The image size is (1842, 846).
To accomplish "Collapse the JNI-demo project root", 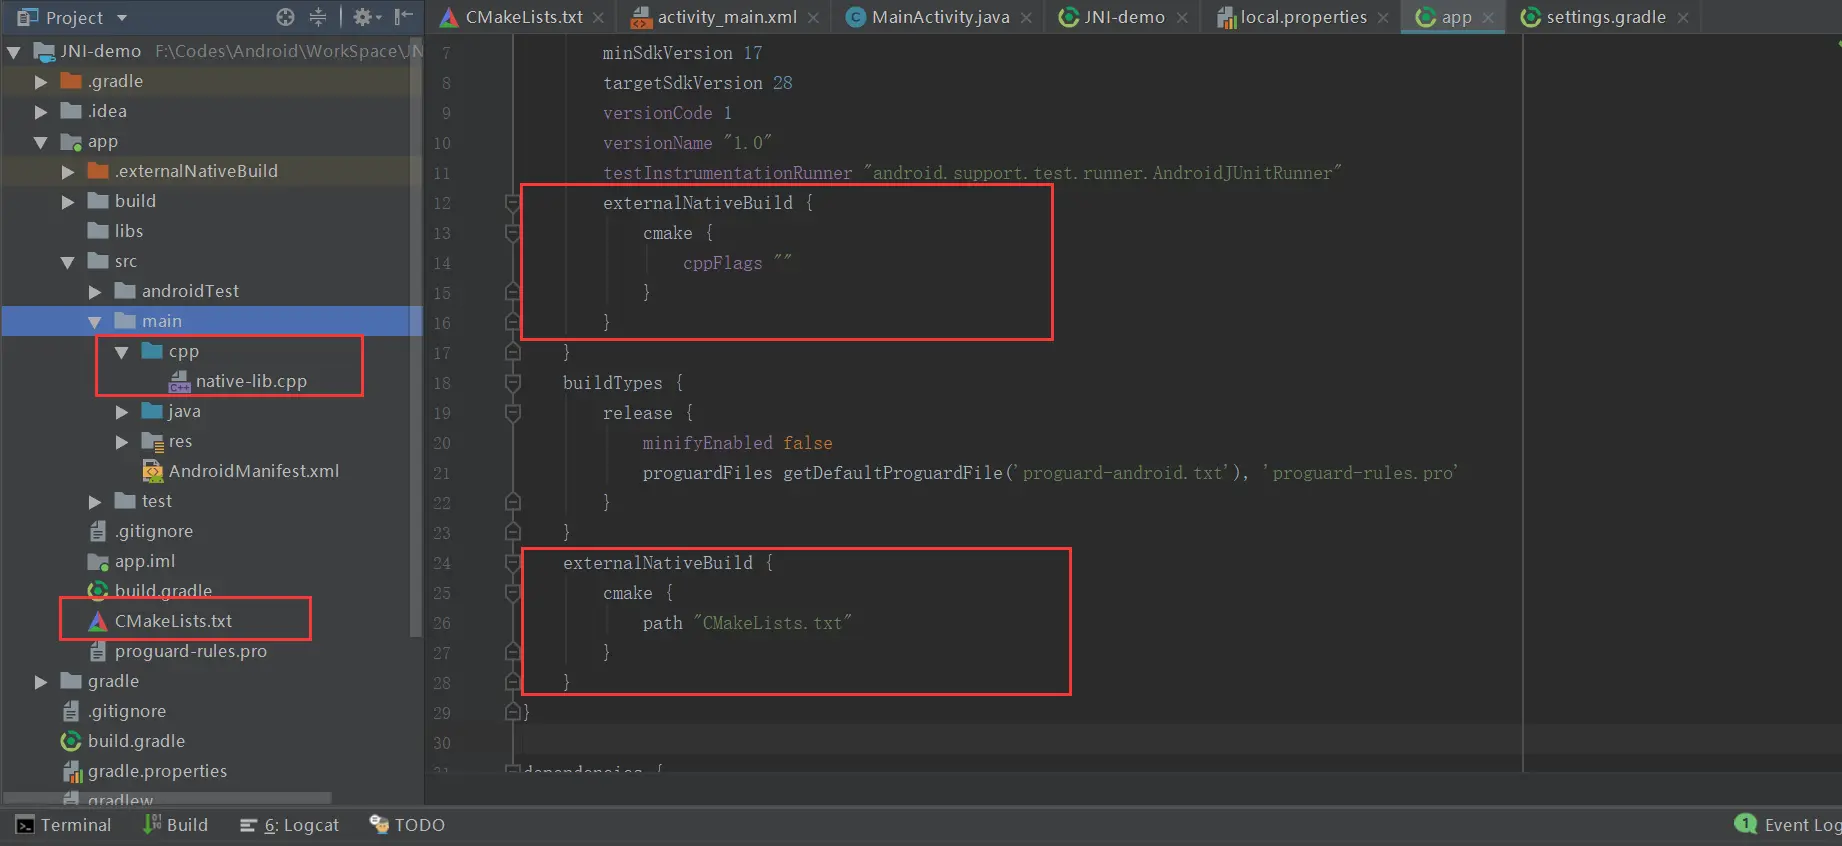I will pos(14,52).
